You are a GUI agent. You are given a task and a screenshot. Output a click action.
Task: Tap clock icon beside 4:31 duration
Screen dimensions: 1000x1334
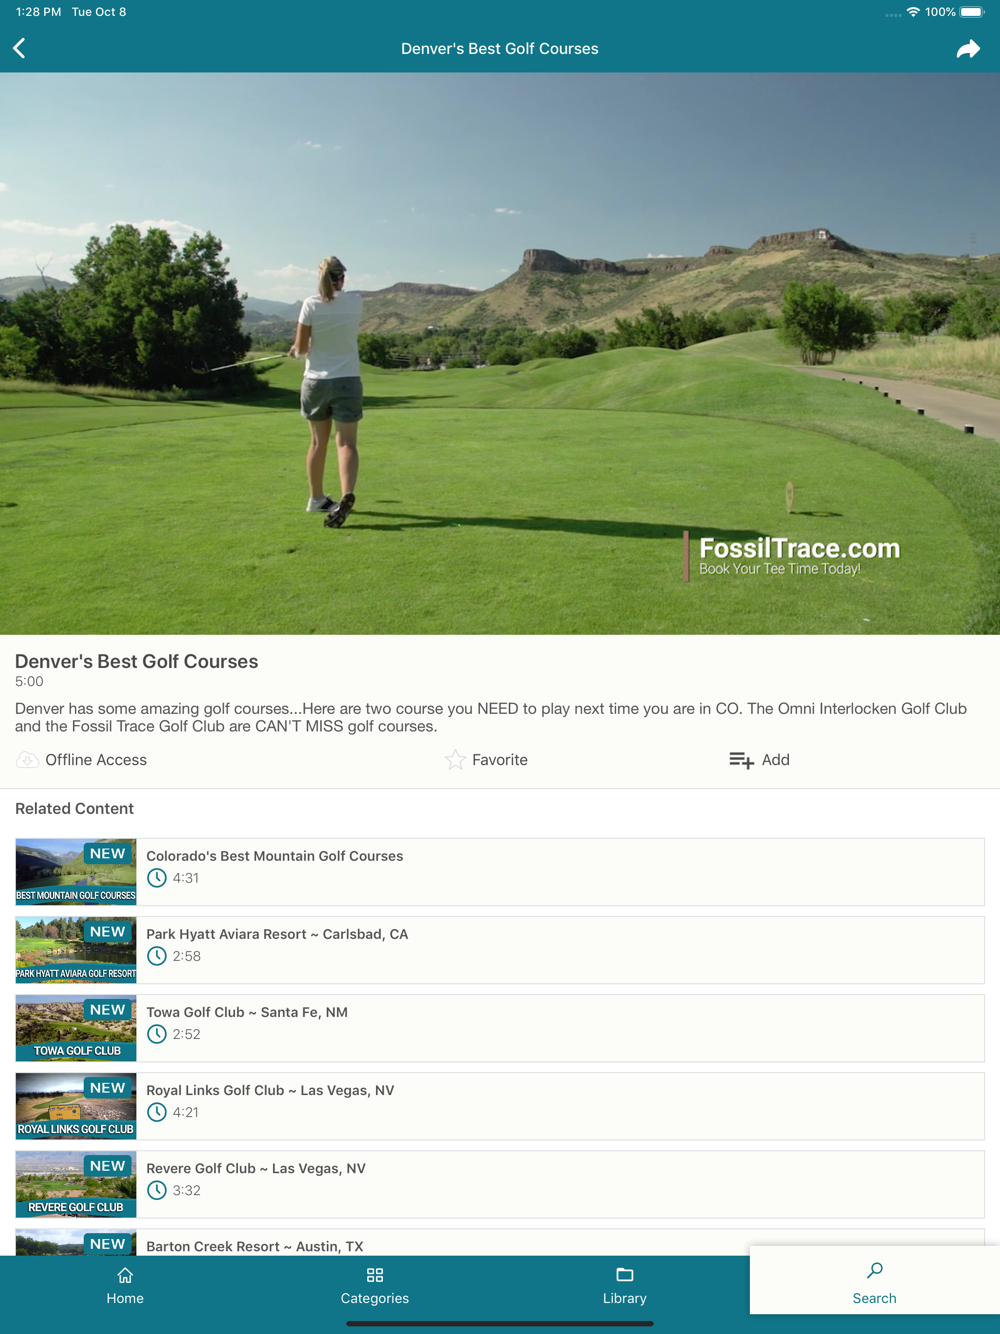pos(157,878)
